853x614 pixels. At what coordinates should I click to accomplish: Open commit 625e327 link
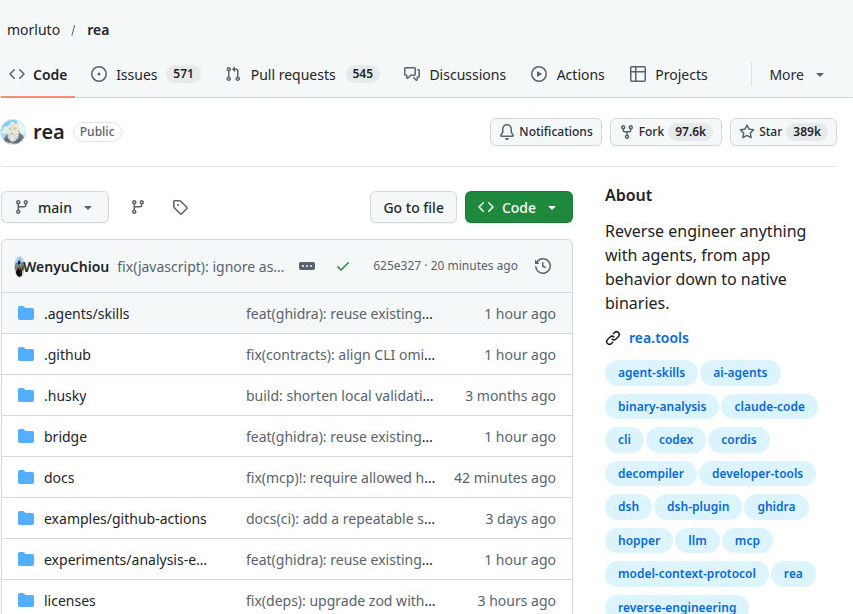pyautogui.click(x=397, y=265)
